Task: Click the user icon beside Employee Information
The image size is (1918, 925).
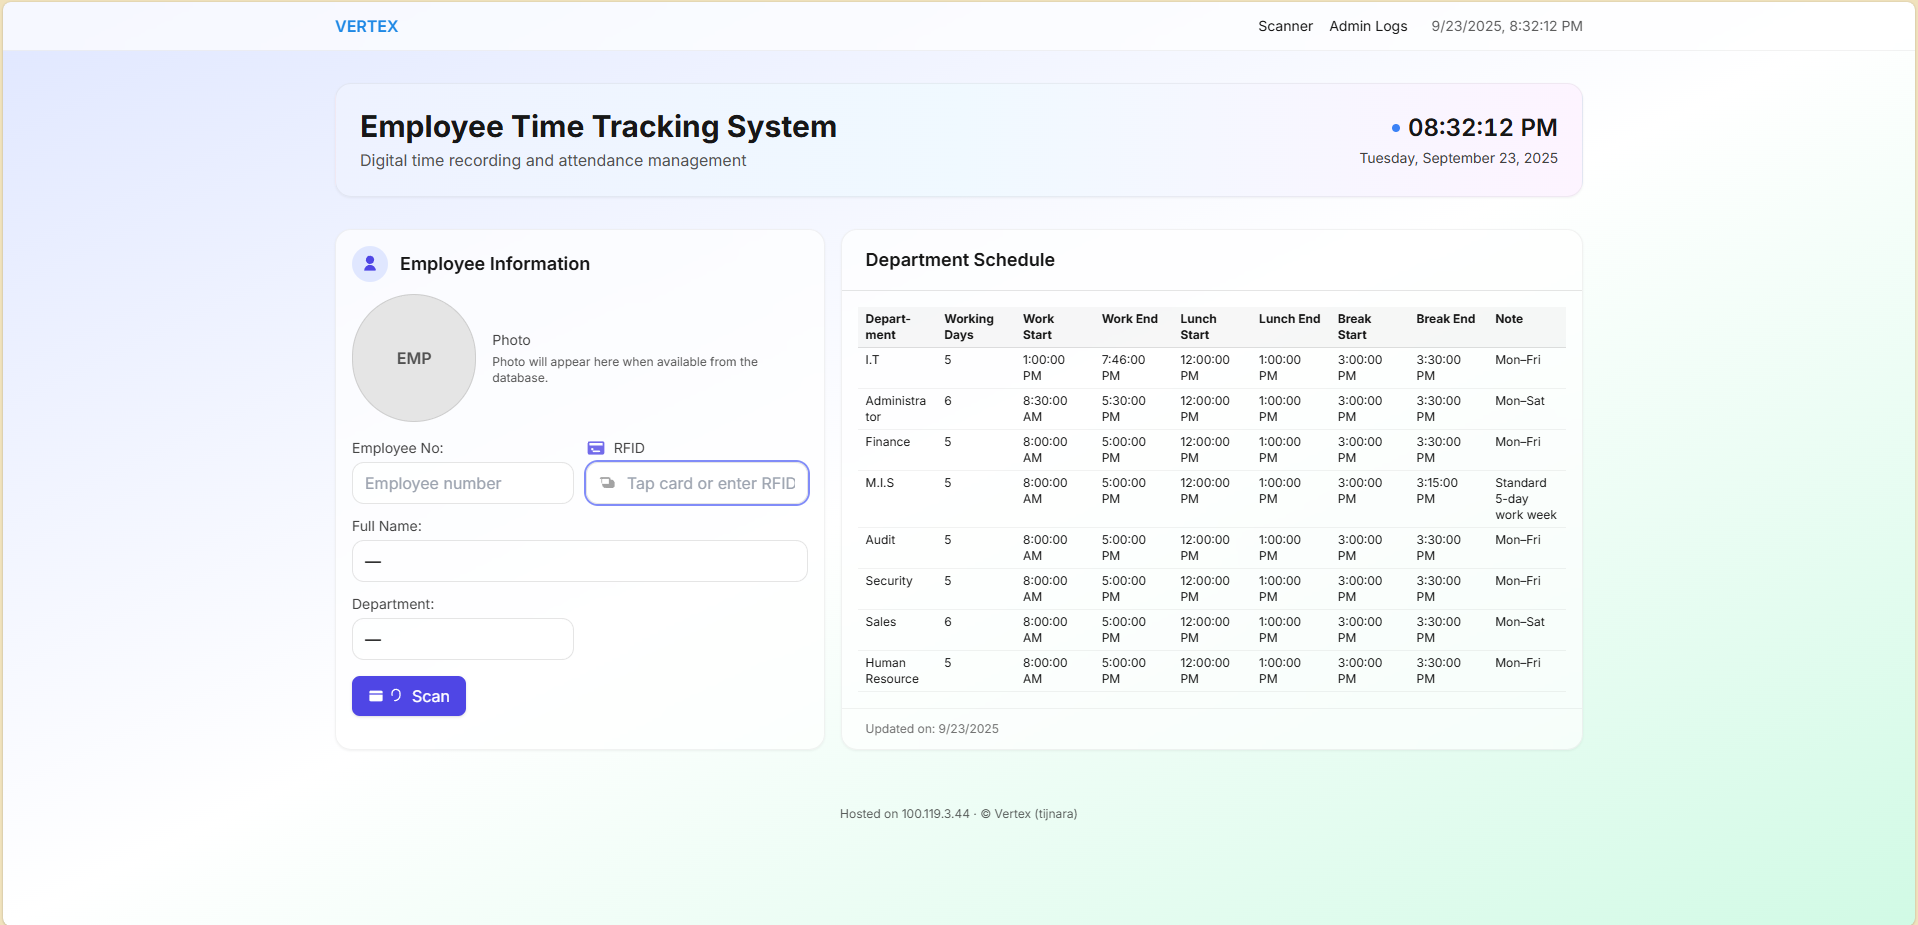Action: (x=370, y=264)
